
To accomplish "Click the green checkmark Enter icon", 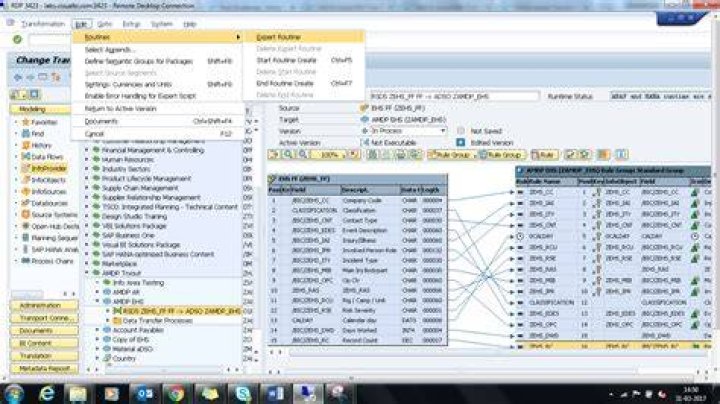I will click(x=17, y=39).
